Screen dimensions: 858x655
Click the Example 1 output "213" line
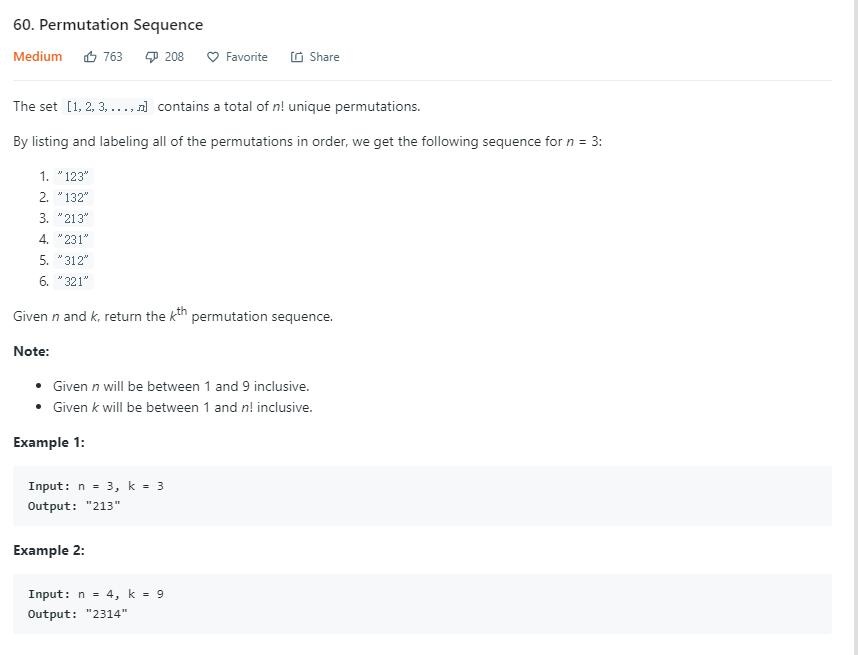pos(74,506)
